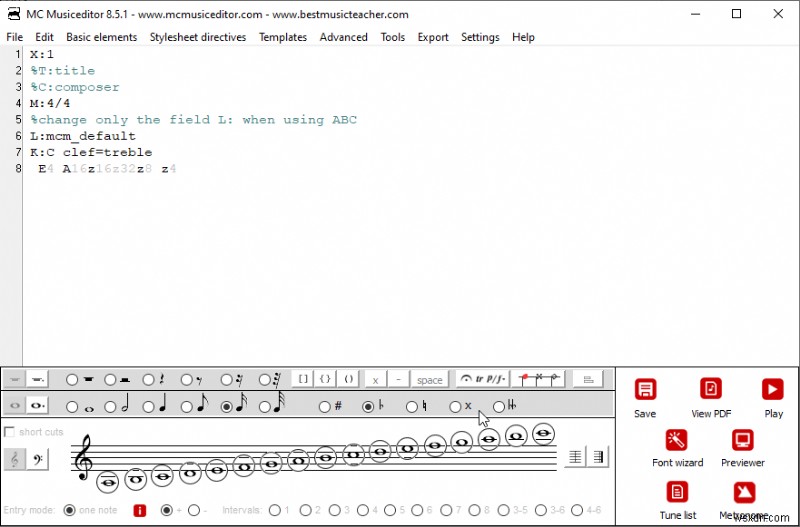Viewport: 800px width, 527px height.
Task: Choose the sharp (#) accidental
Action: click(x=324, y=407)
